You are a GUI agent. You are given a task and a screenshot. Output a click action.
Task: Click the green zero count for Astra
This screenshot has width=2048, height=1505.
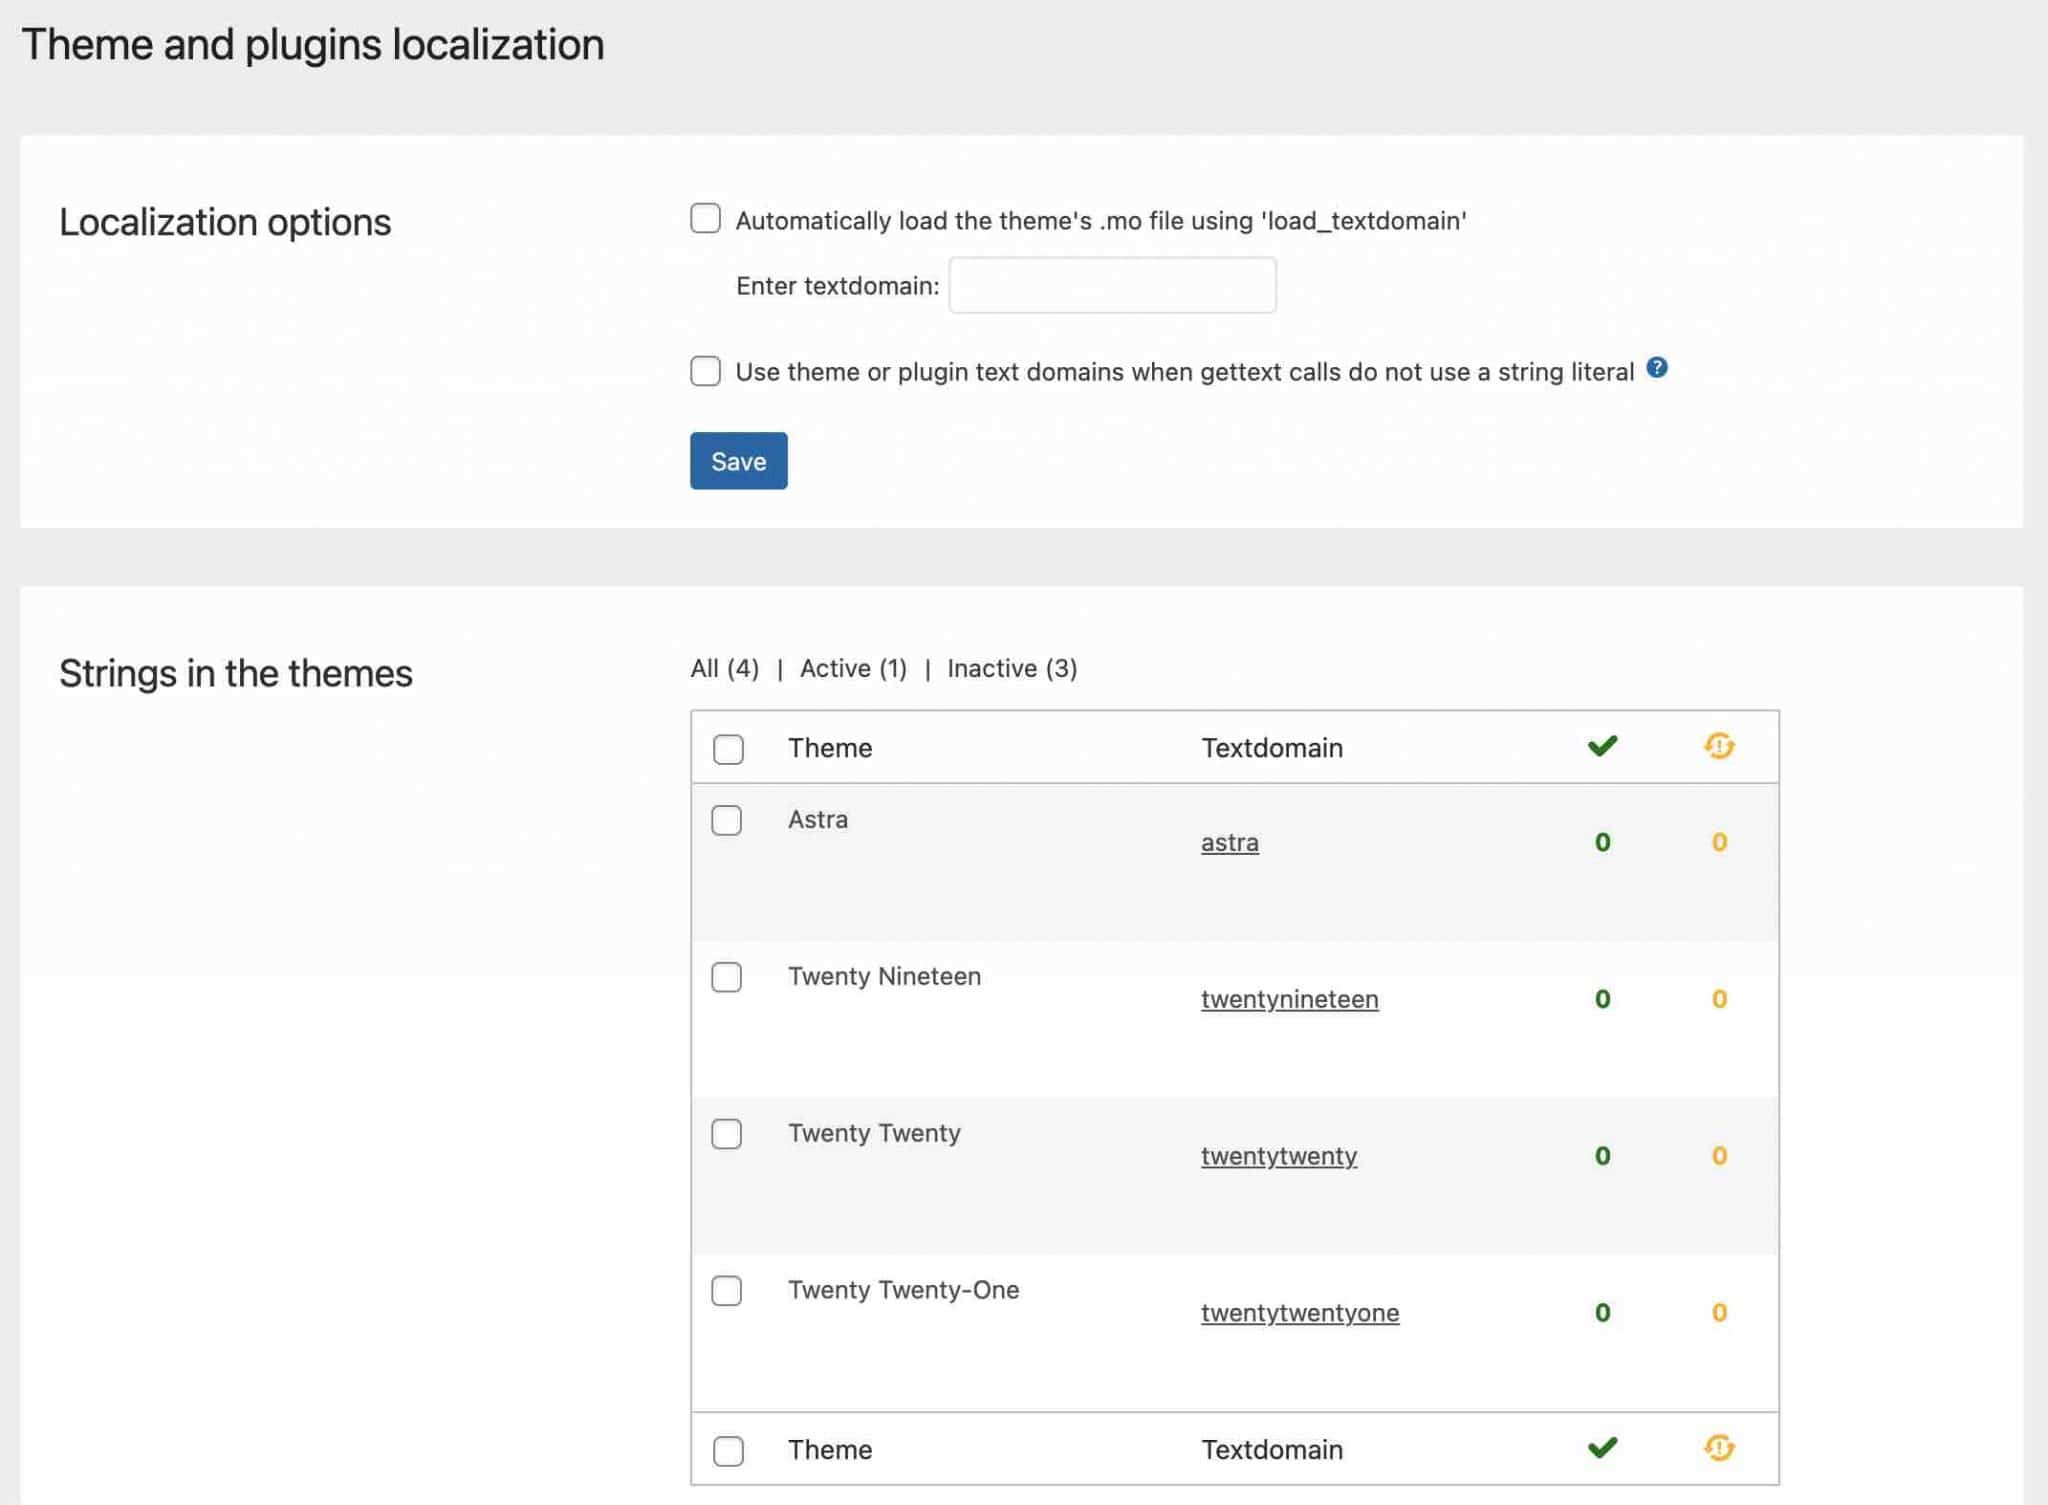tap(1602, 842)
